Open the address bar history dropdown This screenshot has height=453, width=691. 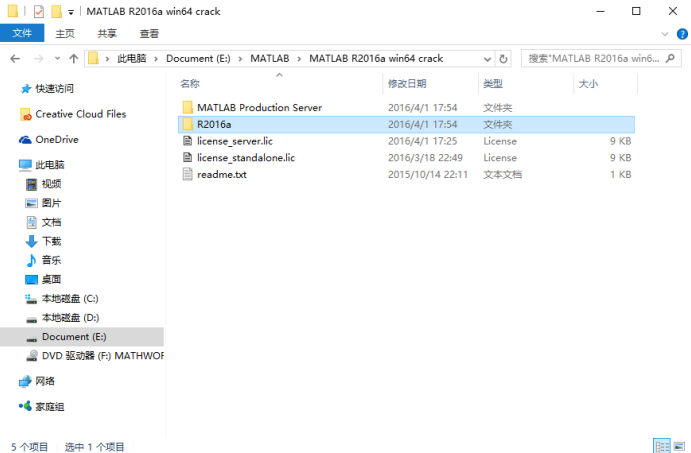487,59
